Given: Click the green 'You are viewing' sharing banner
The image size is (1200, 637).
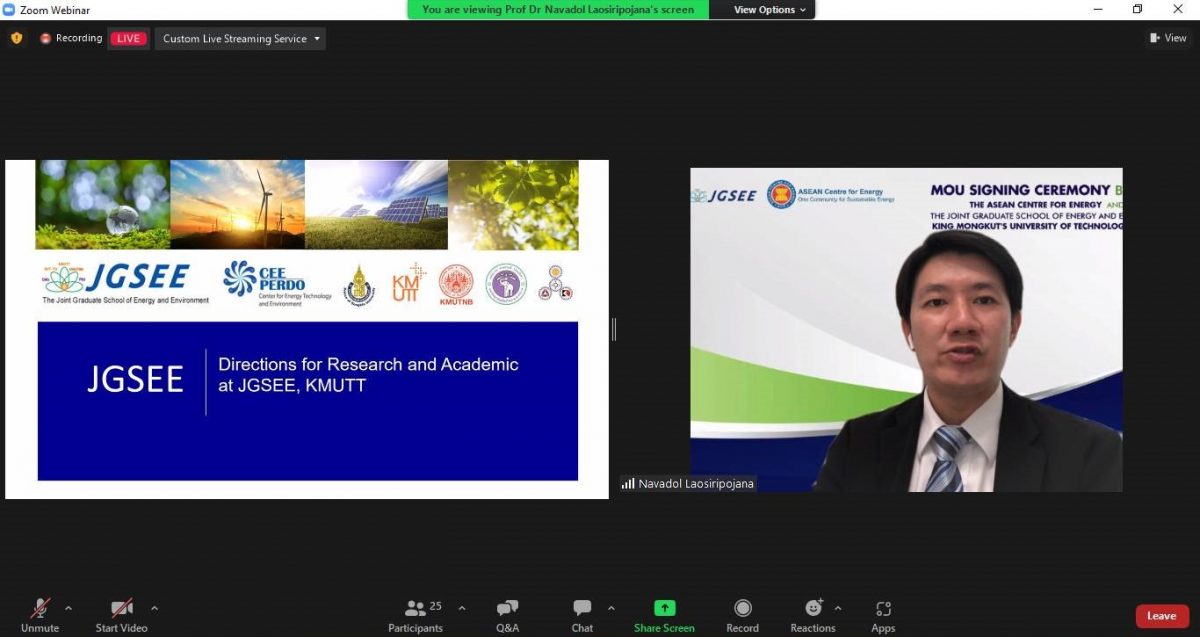Looking at the screenshot, I should (x=558, y=10).
